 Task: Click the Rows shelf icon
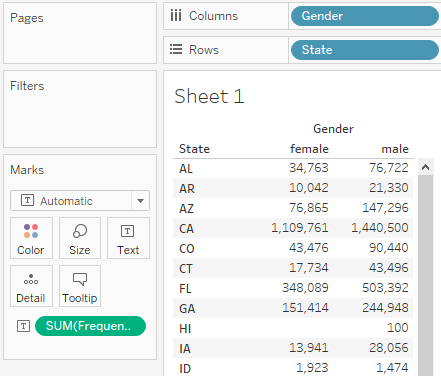[176, 49]
